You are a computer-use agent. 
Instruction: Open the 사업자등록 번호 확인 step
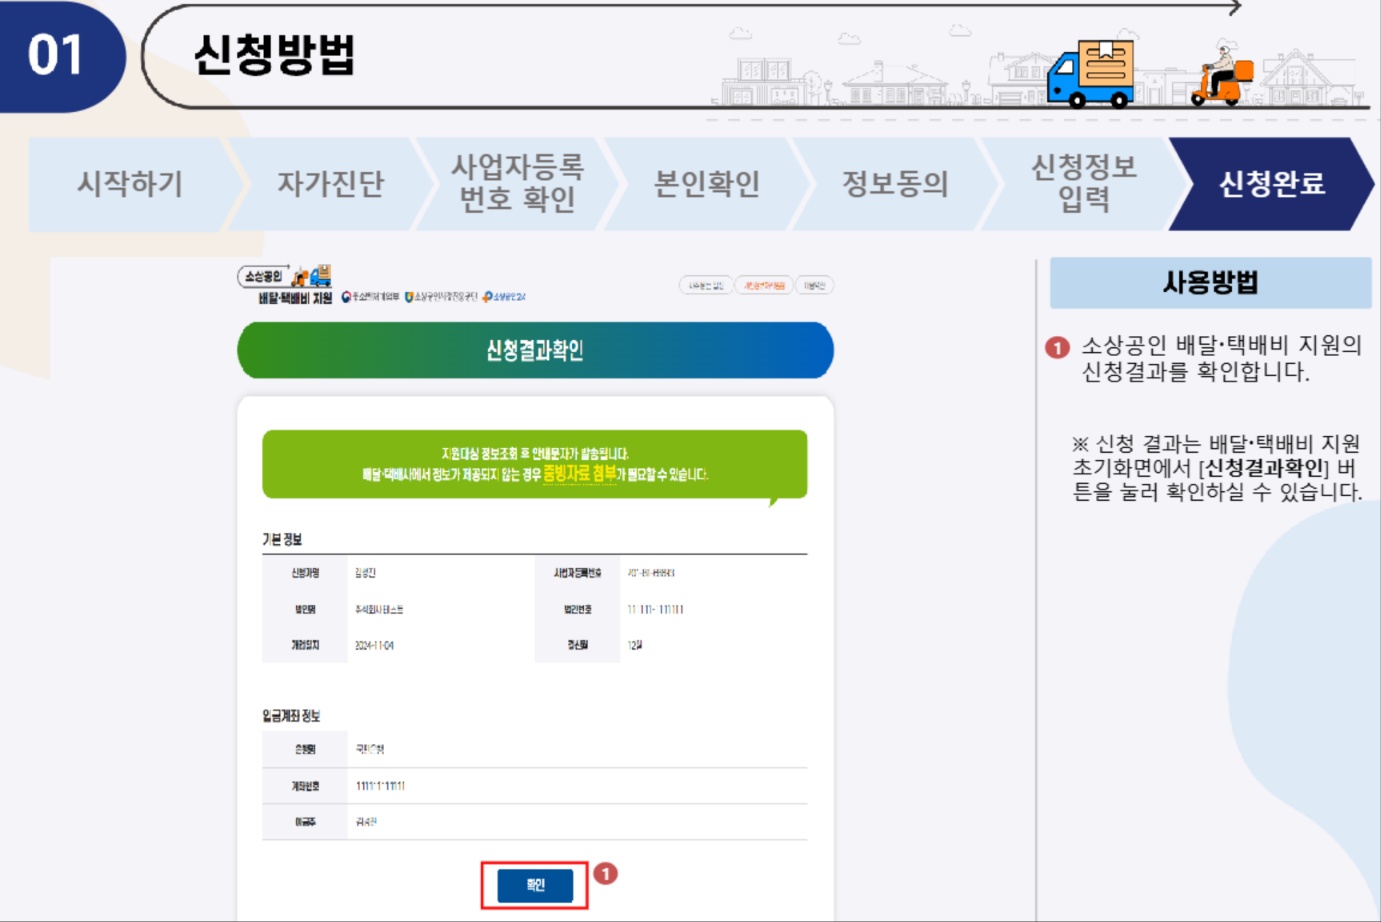[x=517, y=184]
